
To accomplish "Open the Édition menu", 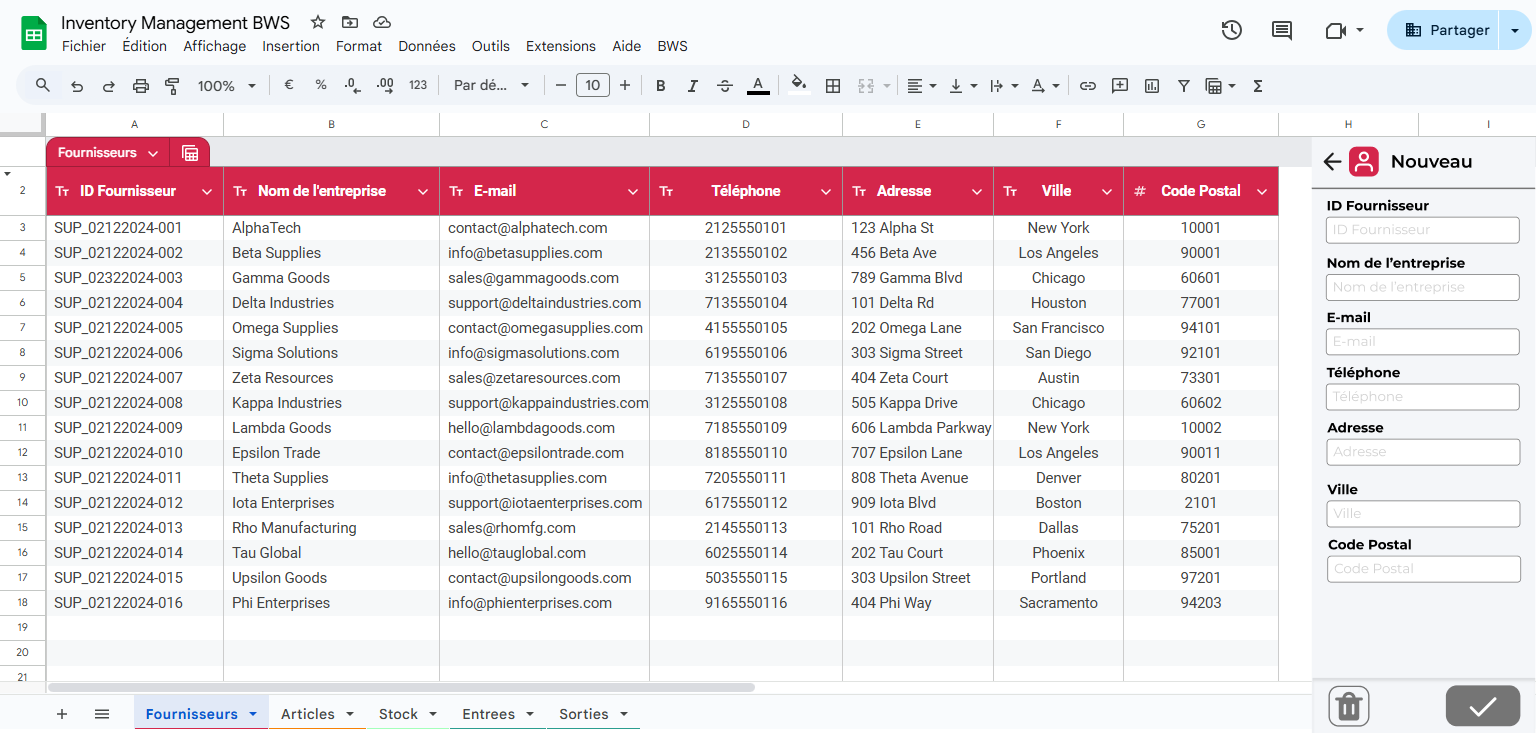I will 145,46.
